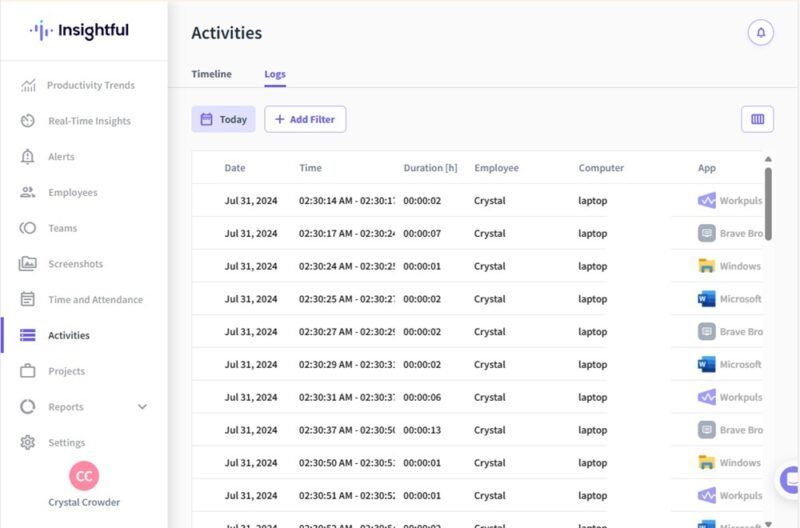Click Crystal in 02:30:14 AM row
The width and height of the screenshot is (800, 528).
pos(489,200)
